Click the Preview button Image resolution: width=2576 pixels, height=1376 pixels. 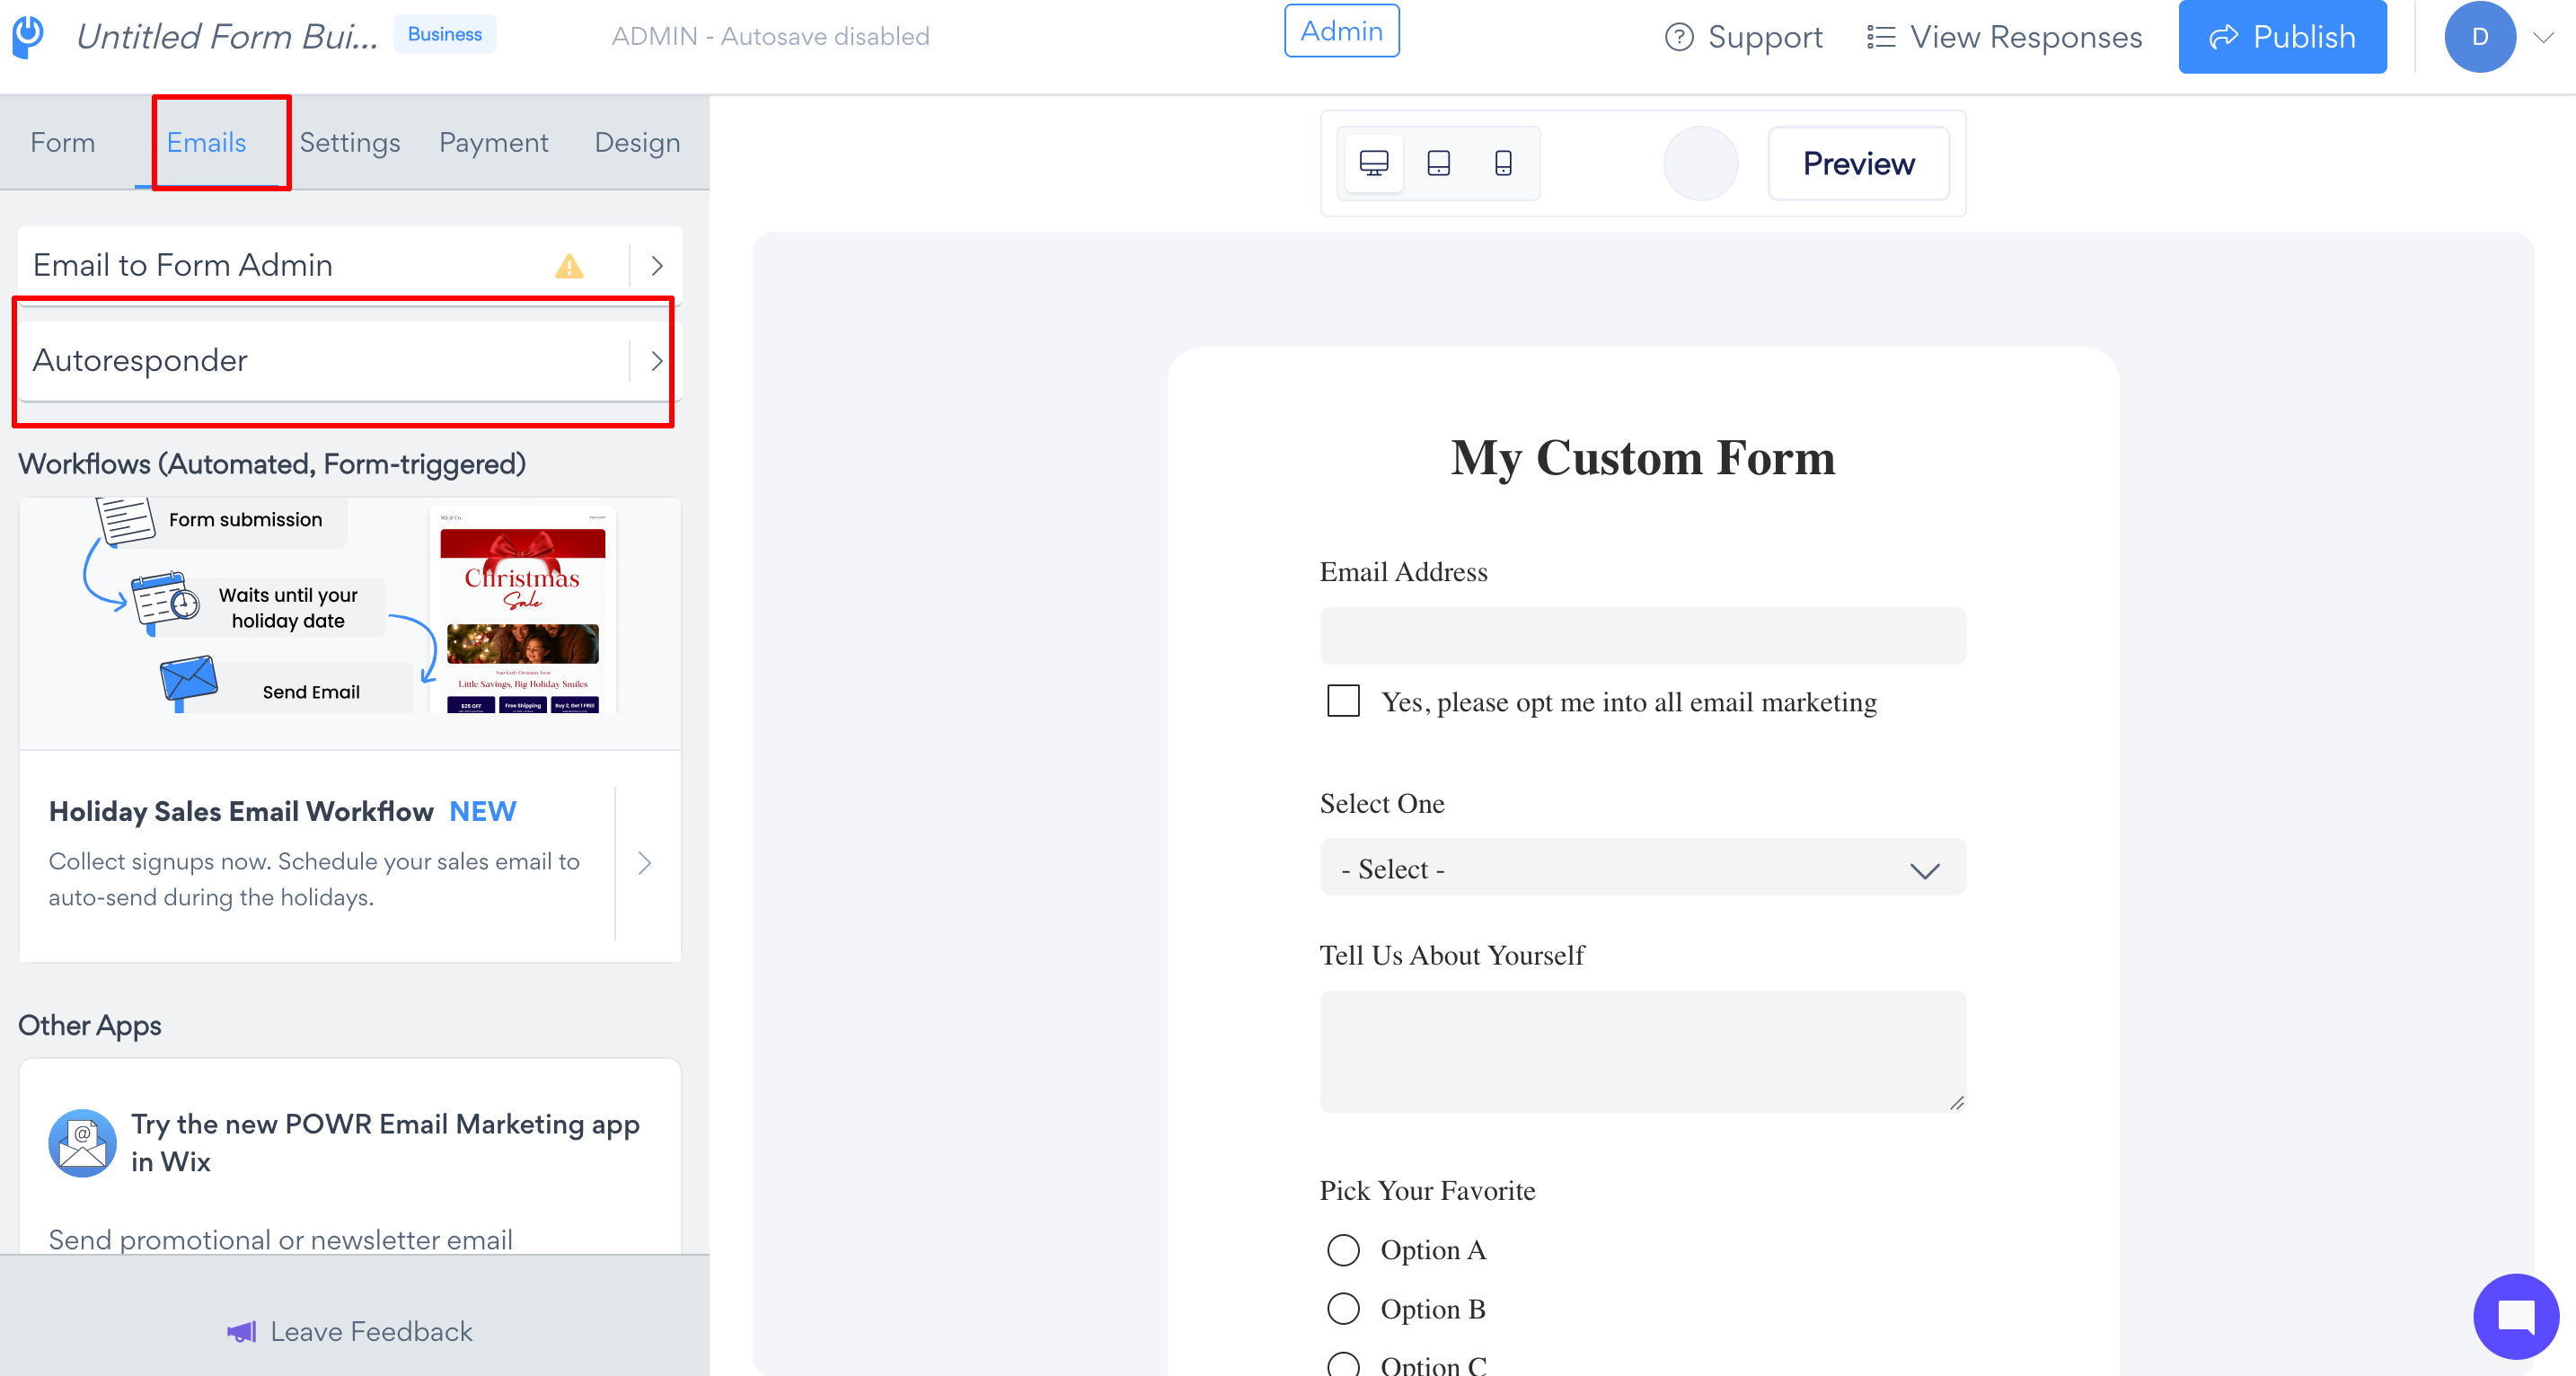tap(1859, 163)
